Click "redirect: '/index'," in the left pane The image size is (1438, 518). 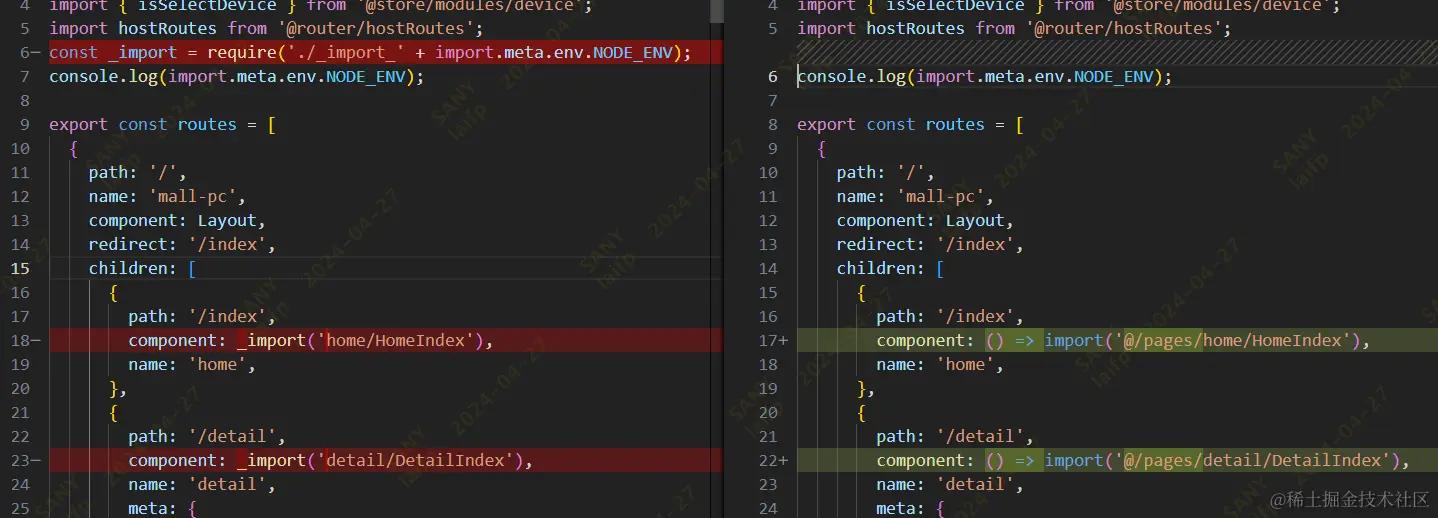182,244
